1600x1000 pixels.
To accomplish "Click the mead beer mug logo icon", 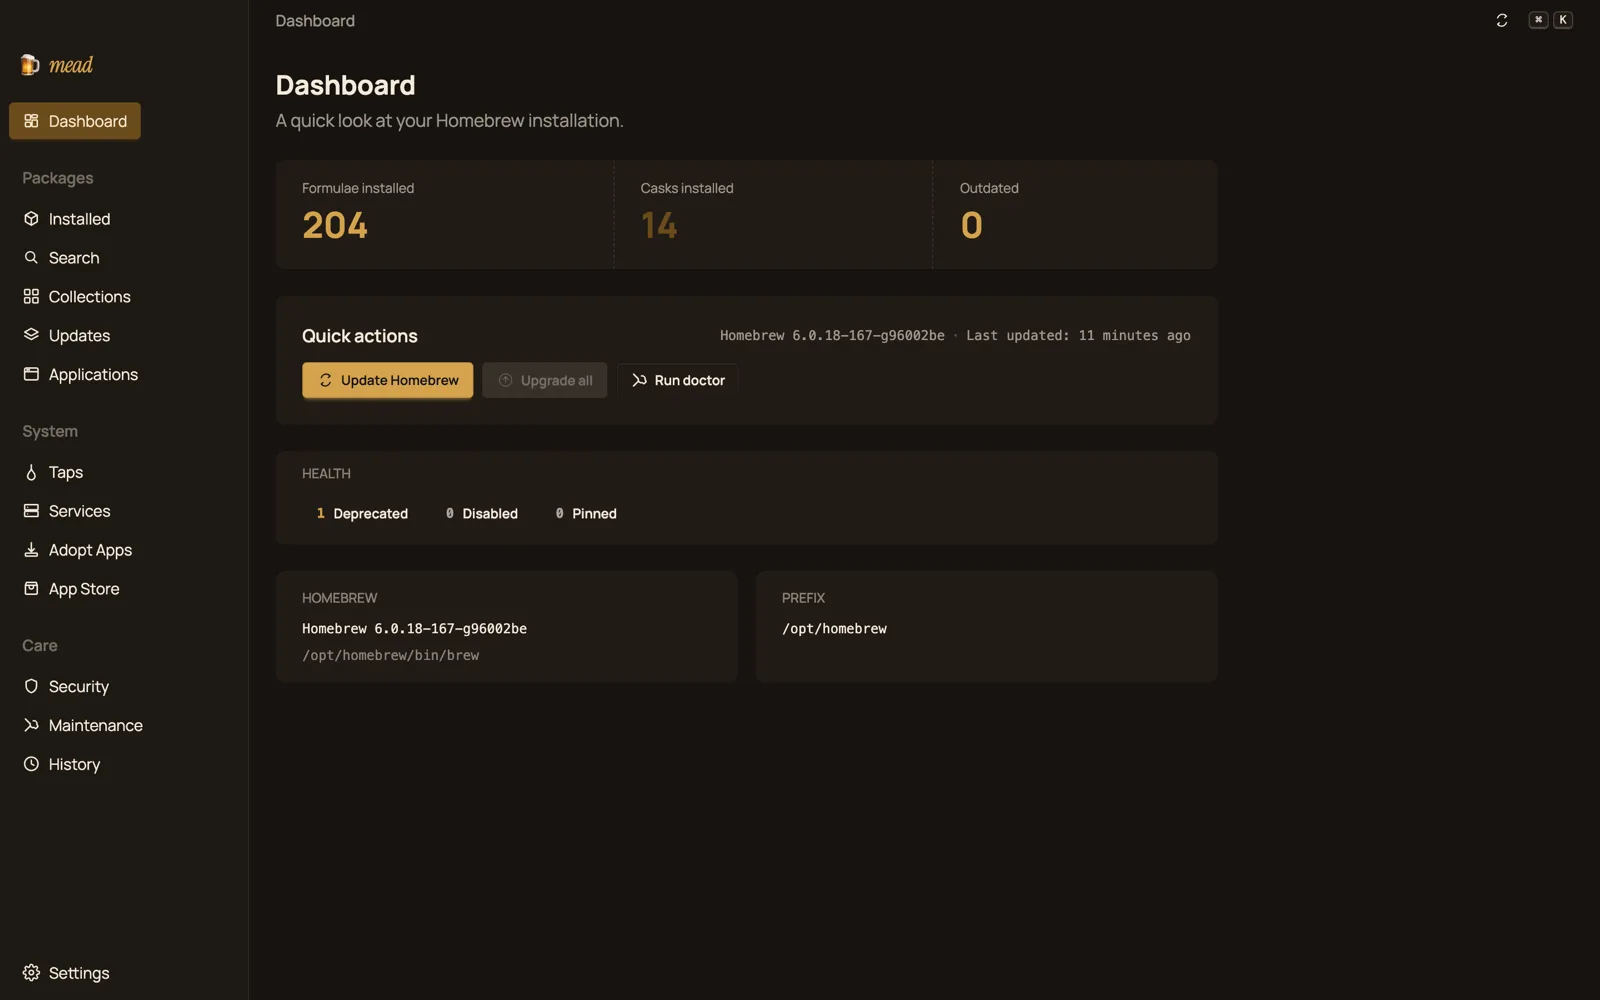I will pos(30,65).
